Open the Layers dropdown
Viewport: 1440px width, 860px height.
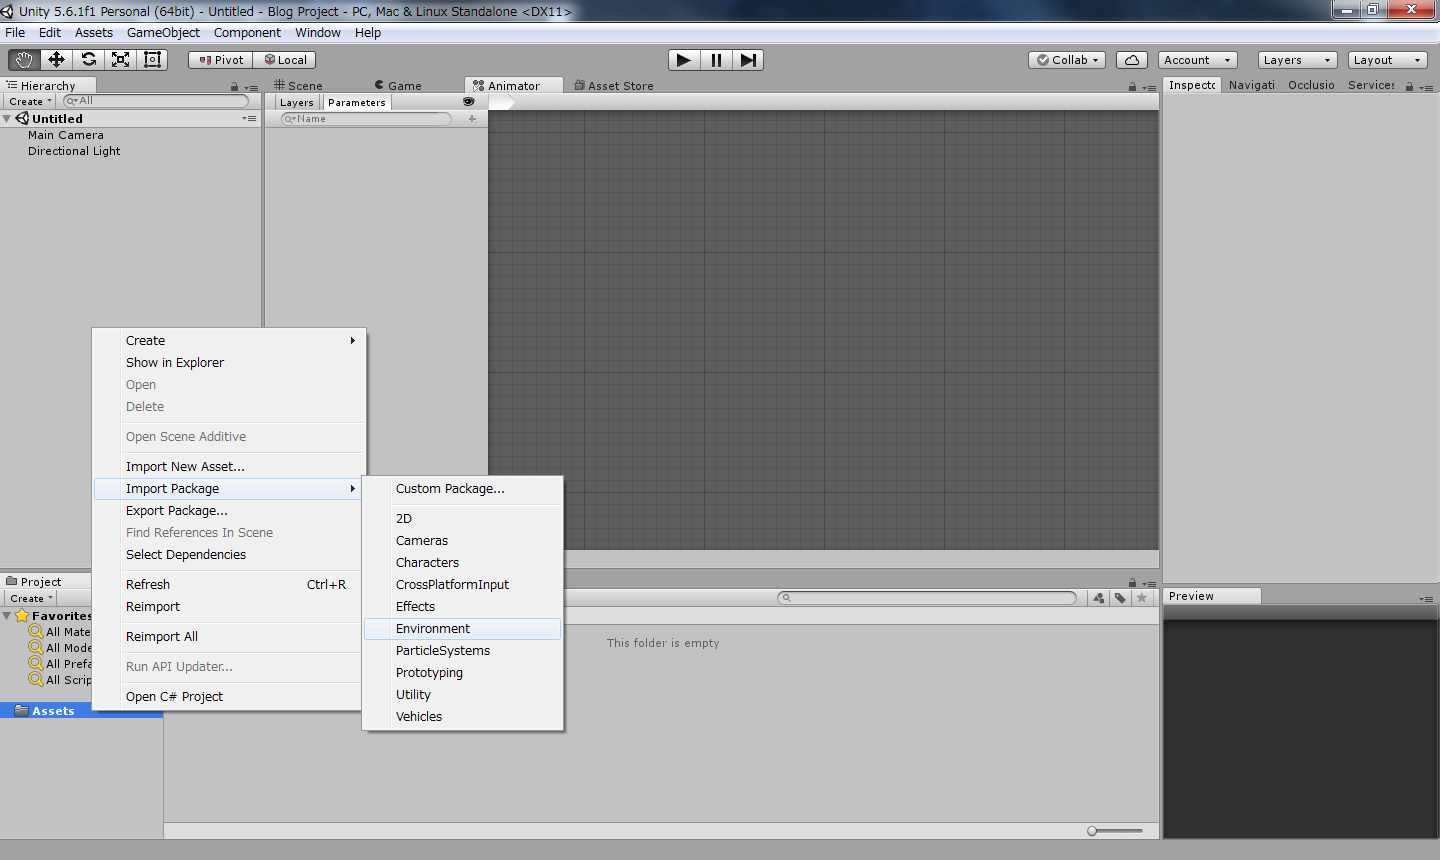coord(1297,60)
